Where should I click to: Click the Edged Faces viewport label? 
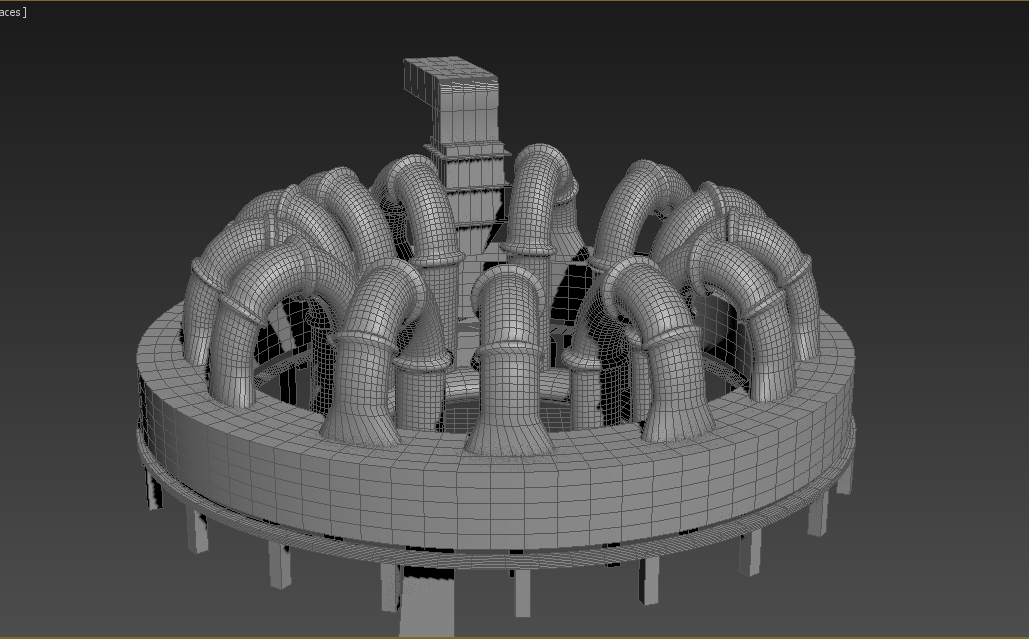coord(12,9)
